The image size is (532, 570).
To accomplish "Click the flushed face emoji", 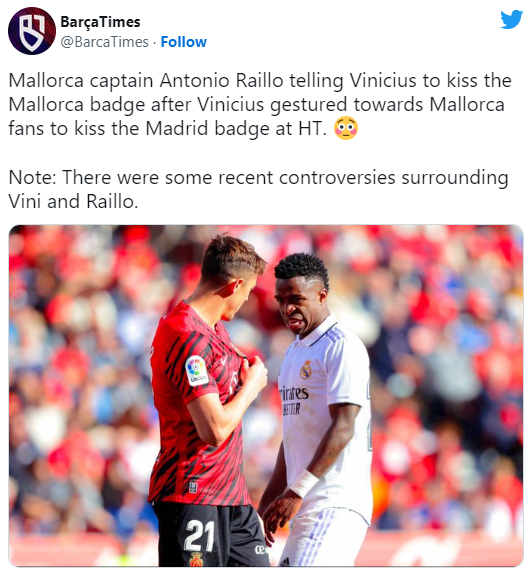I will click(x=346, y=128).
